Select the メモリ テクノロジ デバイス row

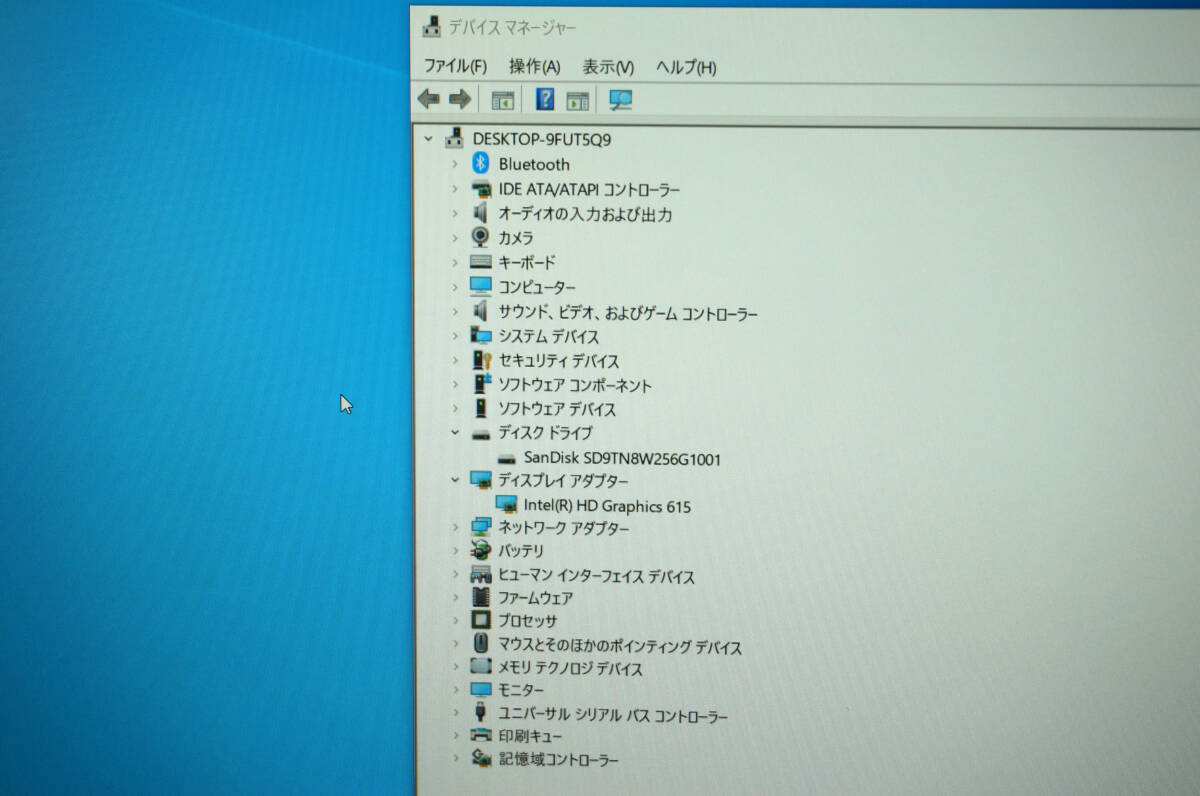(x=570, y=668)
